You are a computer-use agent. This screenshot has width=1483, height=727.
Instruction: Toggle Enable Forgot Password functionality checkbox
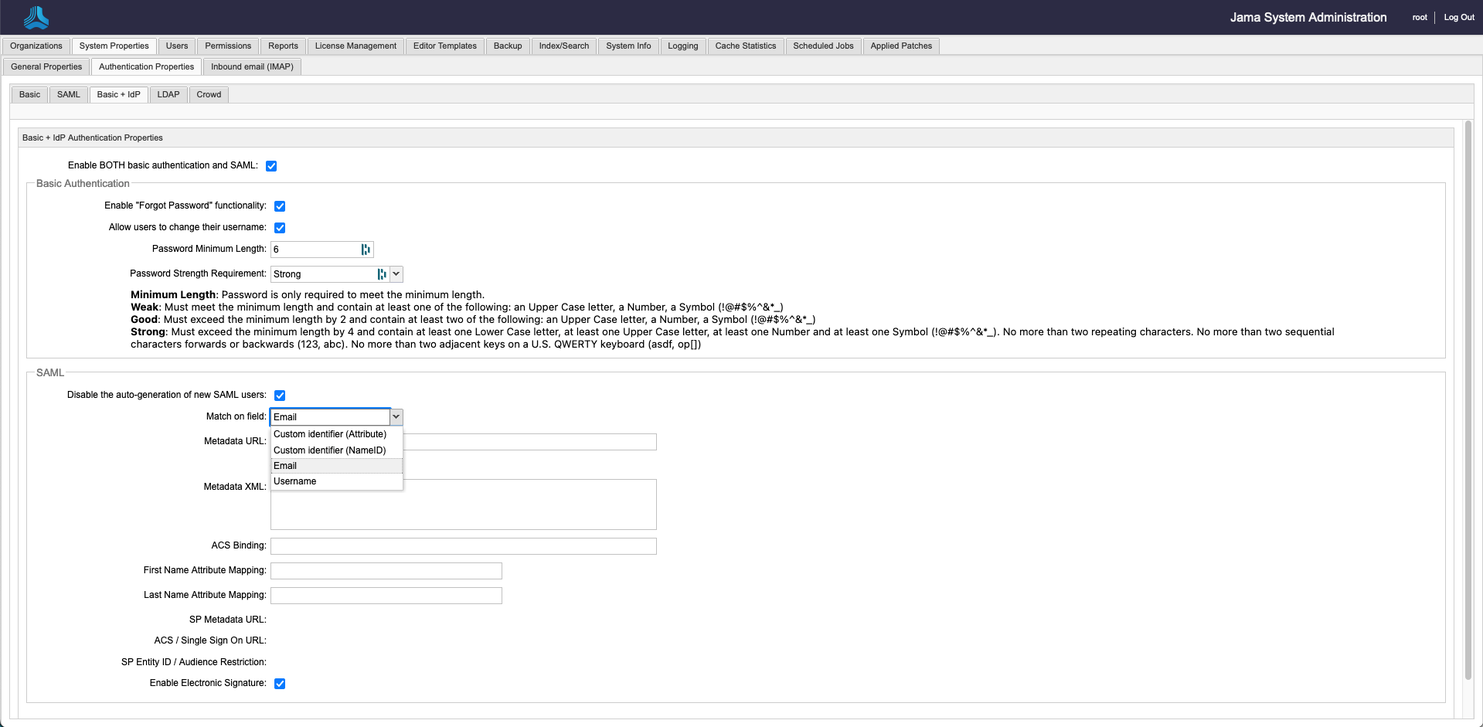(x=280, y=206)
